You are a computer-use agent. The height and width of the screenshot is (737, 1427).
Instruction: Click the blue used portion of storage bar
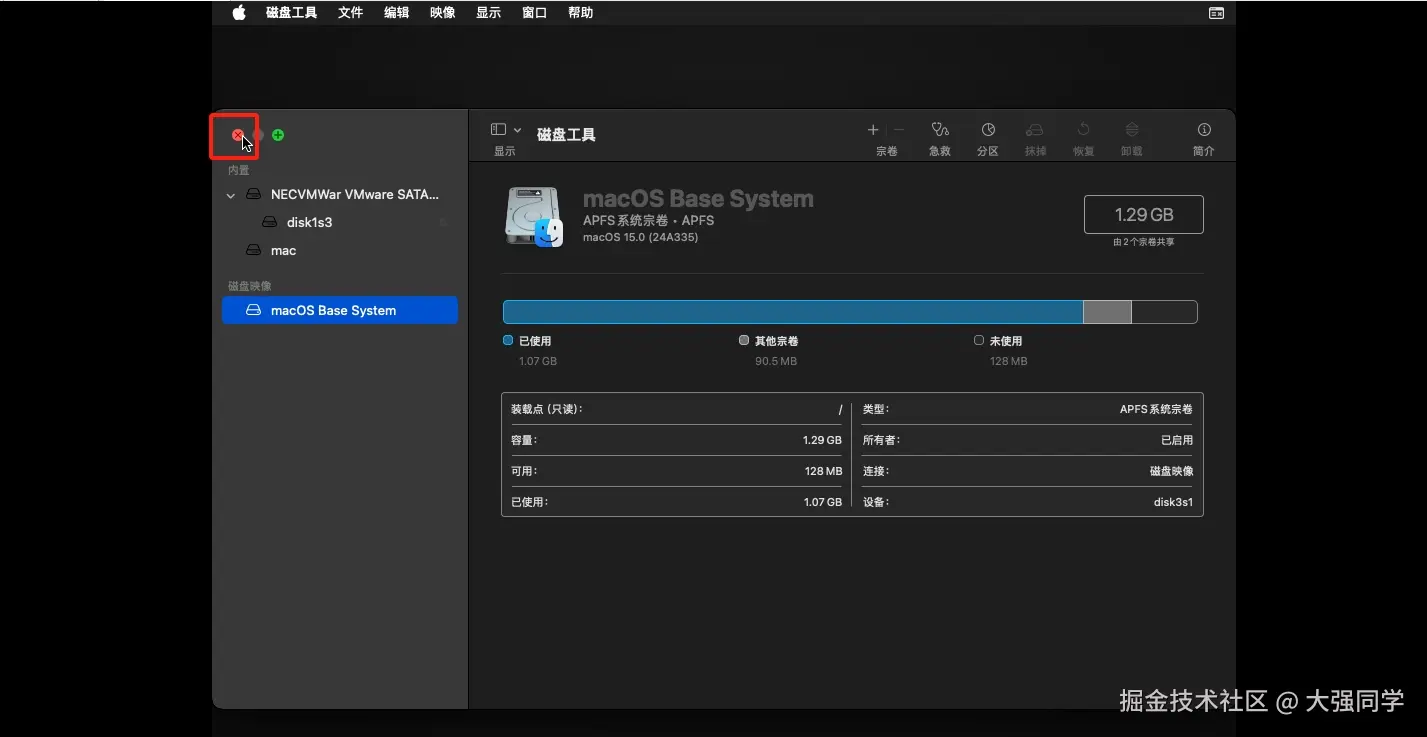coord(793,312)
